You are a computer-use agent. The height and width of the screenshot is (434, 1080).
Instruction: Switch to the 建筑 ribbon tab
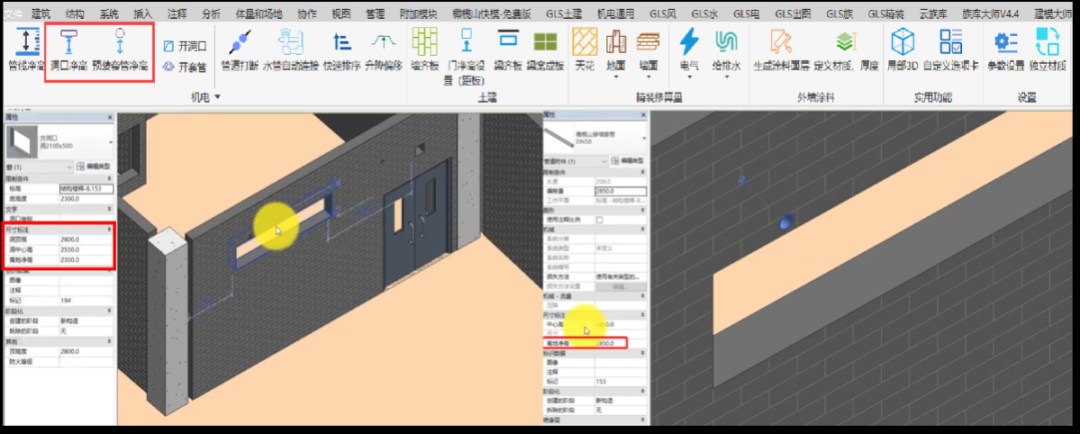click(41, 14)
